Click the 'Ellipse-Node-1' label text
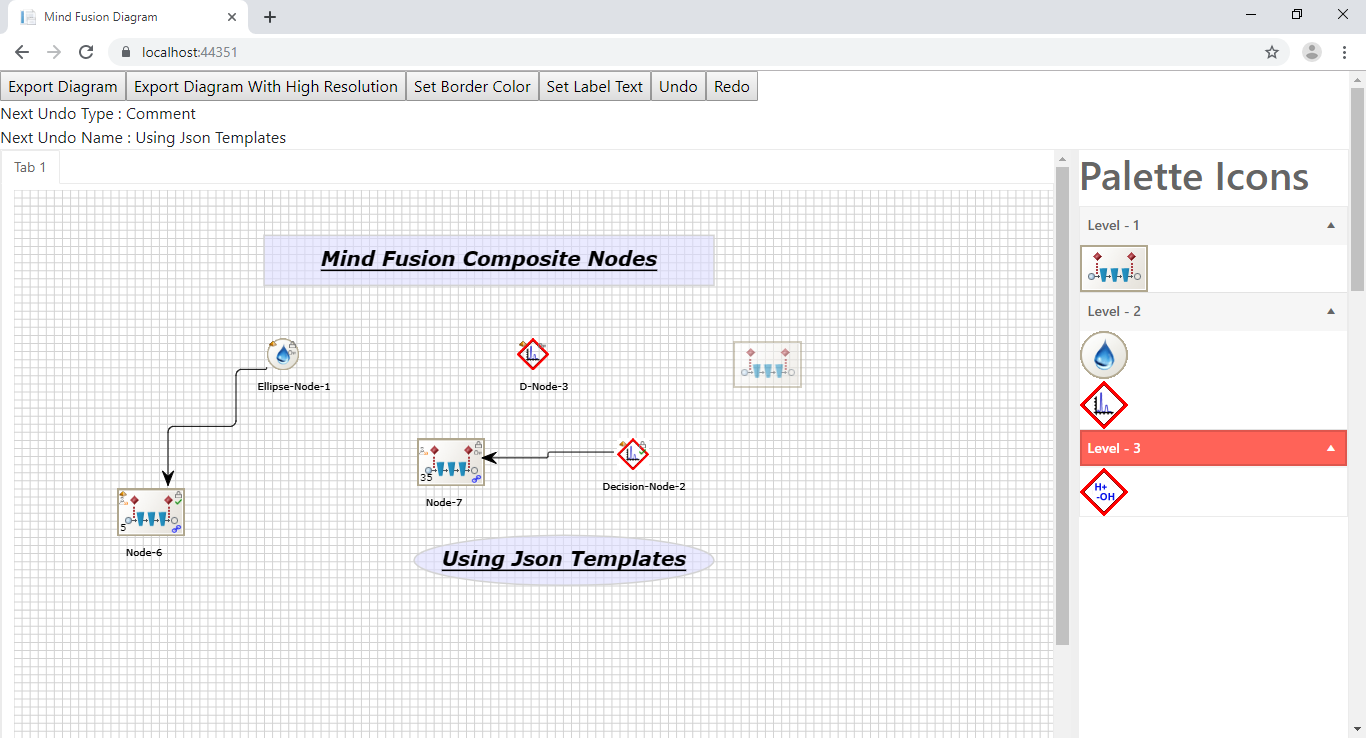Screen dimensions: 1366x738 [x=294, y=386]
